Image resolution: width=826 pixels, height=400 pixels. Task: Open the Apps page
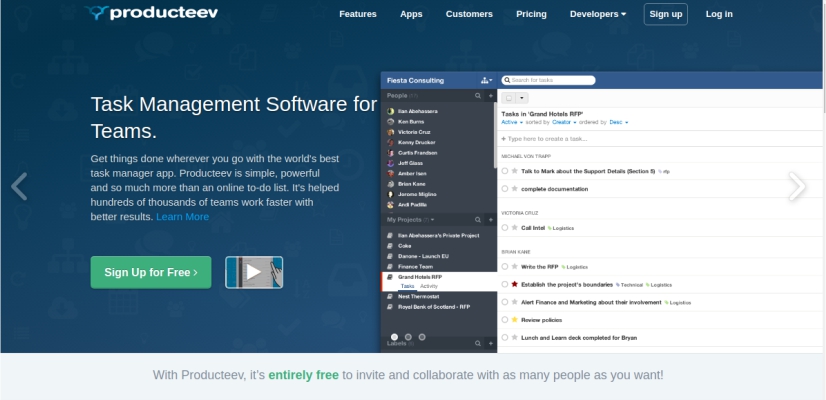tap(411, 14)
